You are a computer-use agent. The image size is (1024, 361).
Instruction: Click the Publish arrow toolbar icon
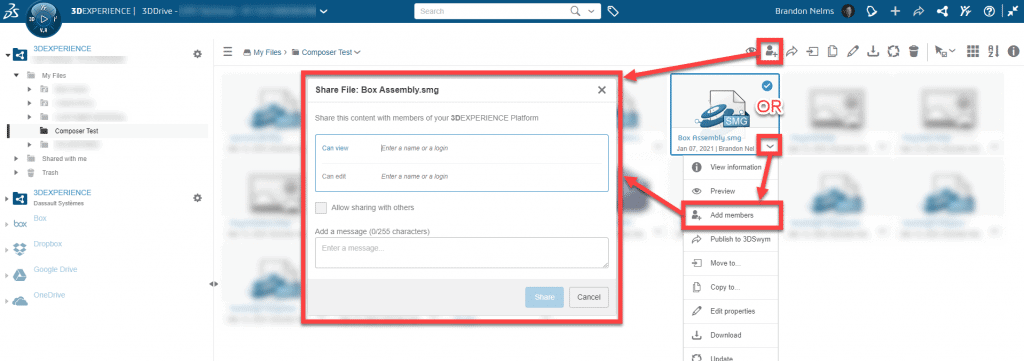click(x=792, y=52)
